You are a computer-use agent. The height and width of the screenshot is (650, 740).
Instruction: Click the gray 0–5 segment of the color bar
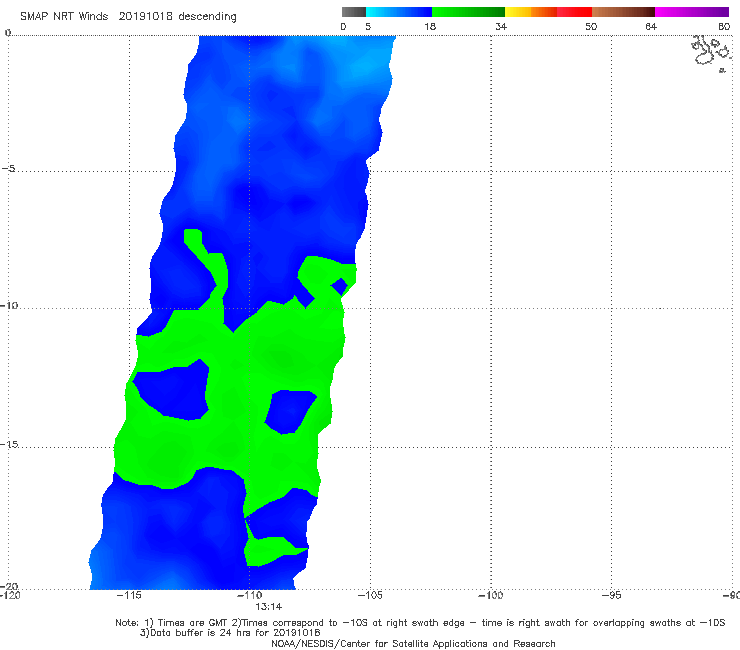coord(354,12)
